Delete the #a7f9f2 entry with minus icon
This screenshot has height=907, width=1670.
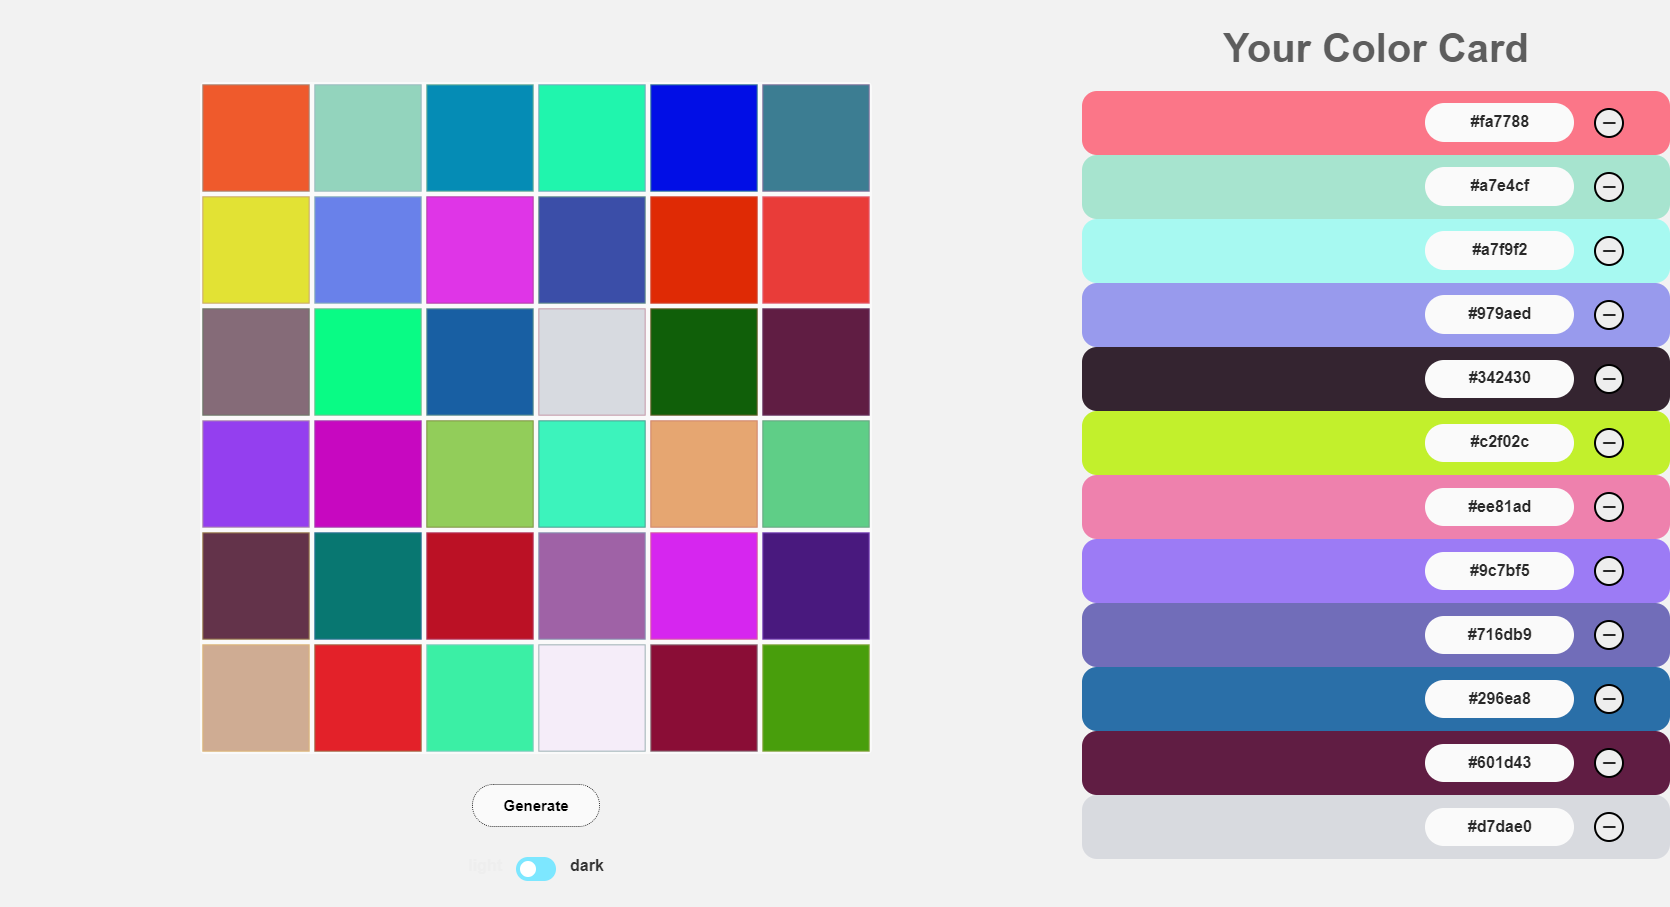coord(1608,251)
